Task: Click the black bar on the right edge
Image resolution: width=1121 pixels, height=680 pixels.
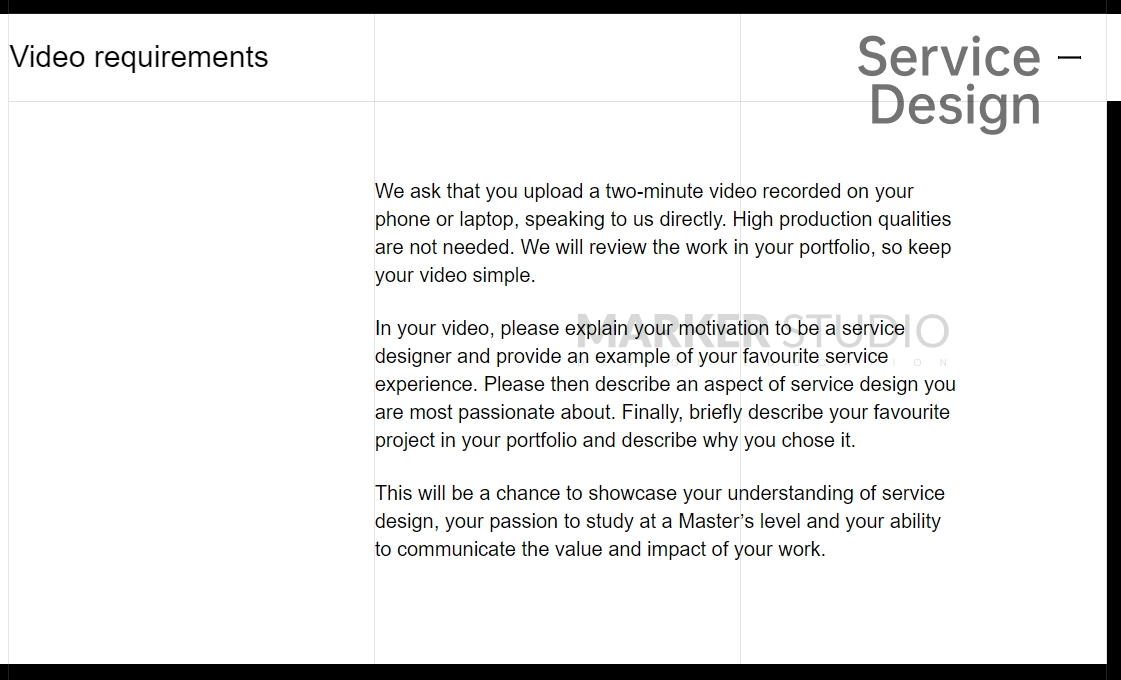Action: [1114, 380]
